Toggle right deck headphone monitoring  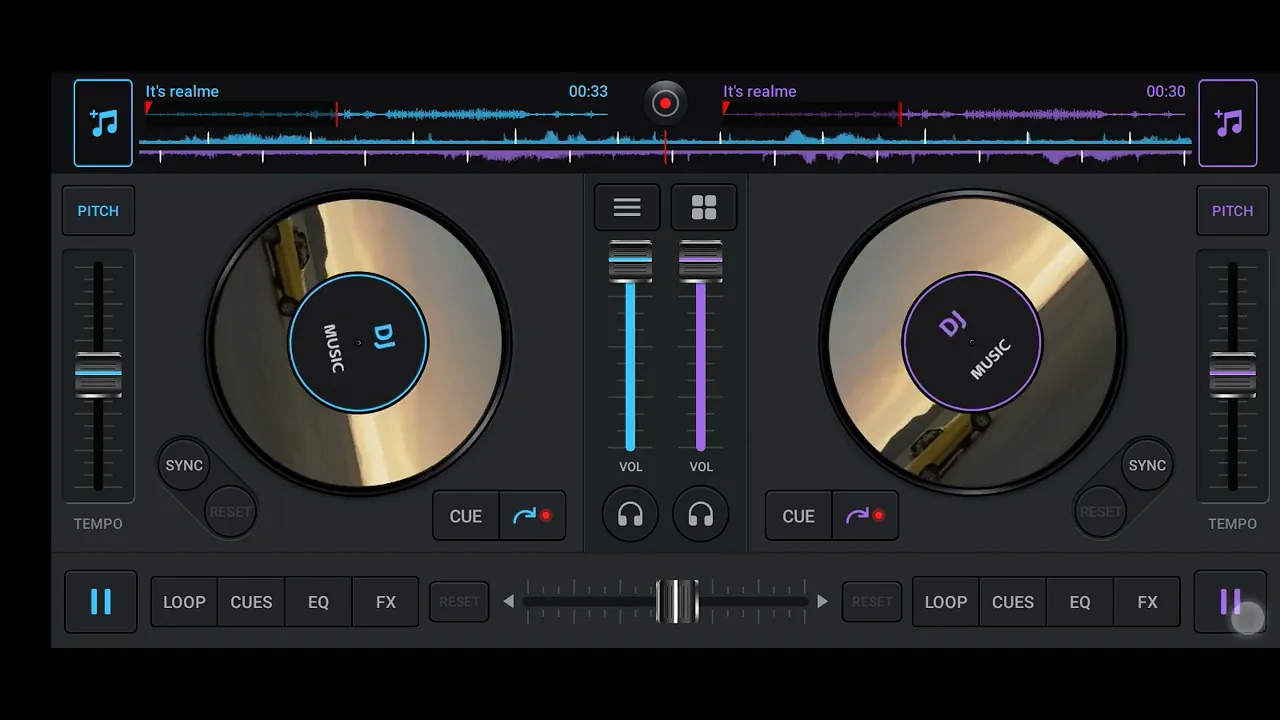click(x=701, y=515)
